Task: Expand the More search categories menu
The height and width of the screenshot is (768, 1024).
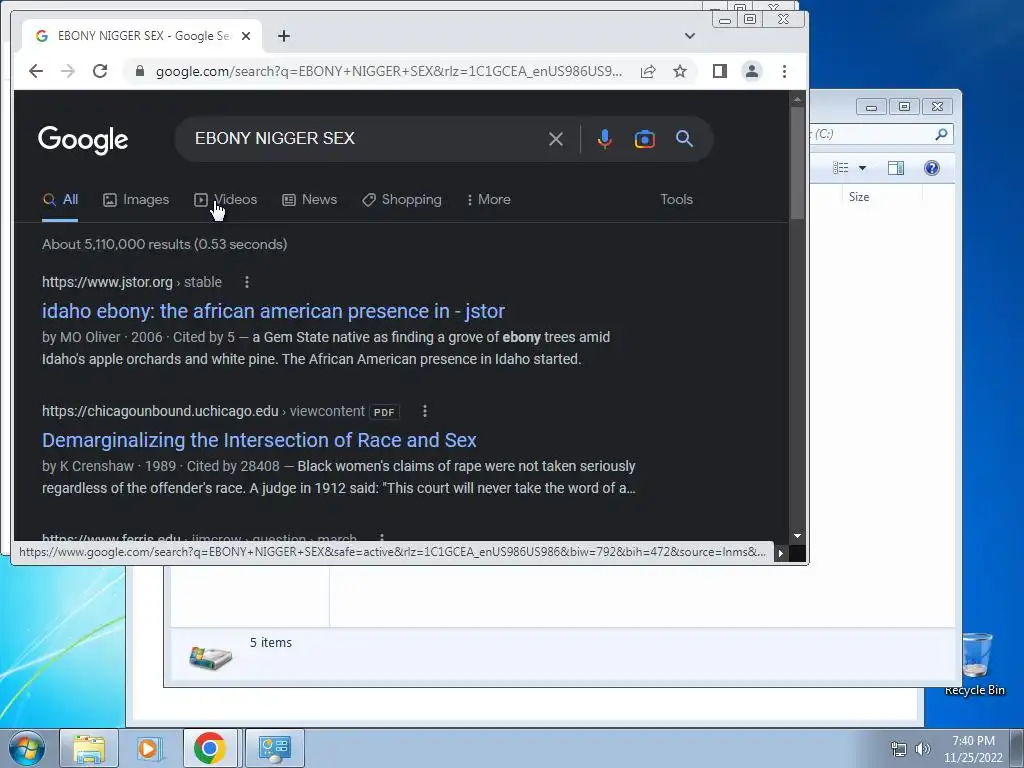Action: click(x=488, y=200)
